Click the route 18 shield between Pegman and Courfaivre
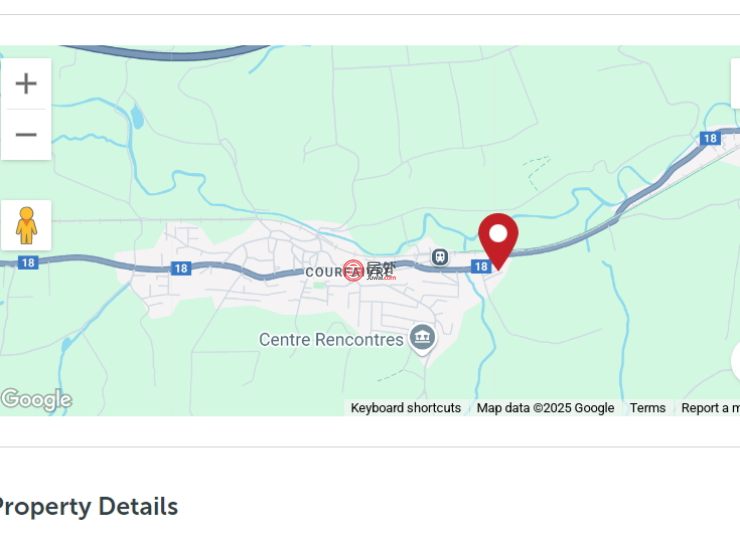Image resolution: width=740 pixels, height=540 pixels. [181, 269]
